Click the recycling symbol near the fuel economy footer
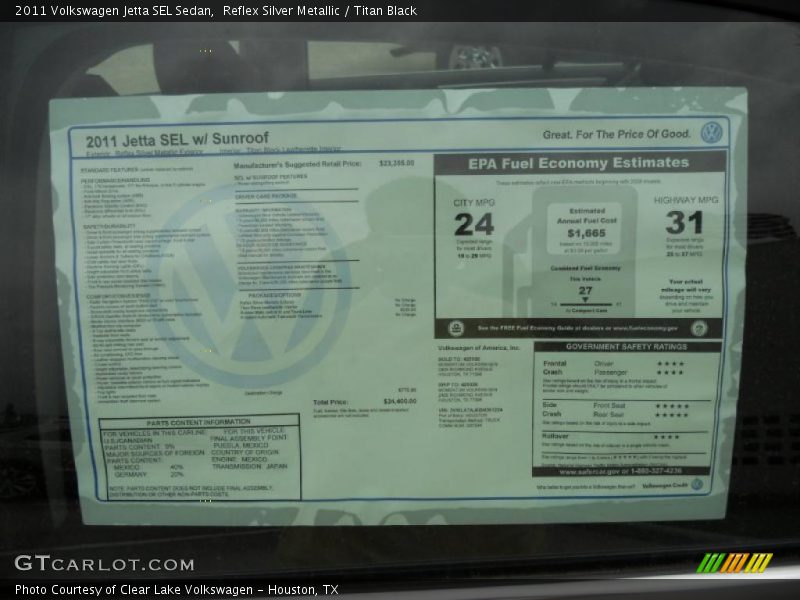 tap(455, 327)
